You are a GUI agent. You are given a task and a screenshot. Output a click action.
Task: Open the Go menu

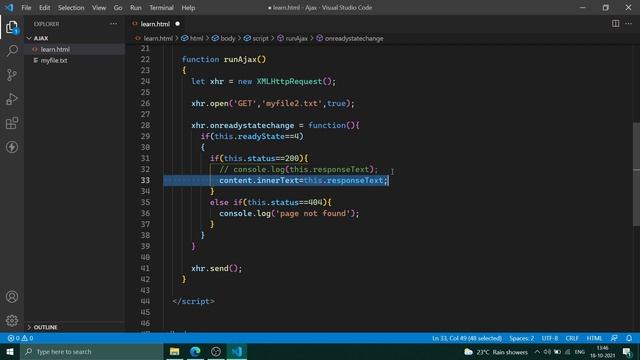pyautogui.click(x=118, y=8)
